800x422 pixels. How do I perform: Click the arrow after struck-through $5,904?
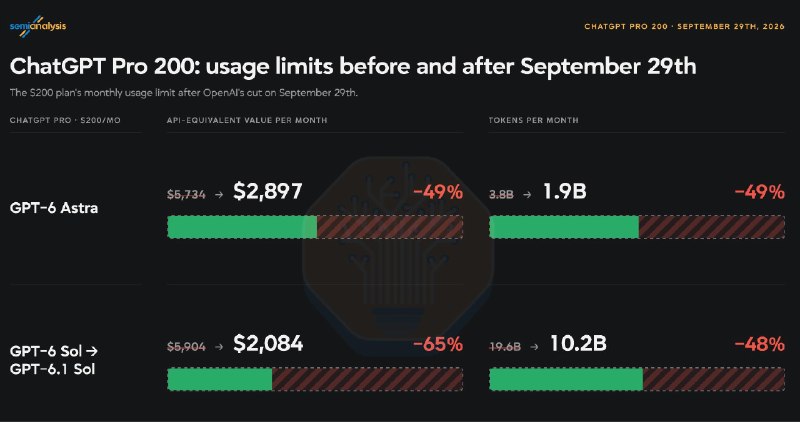tap(219, 346)
